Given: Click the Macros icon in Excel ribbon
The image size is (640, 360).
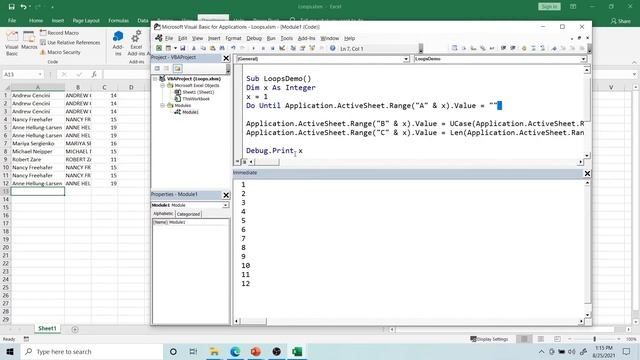Looking at the screenshot, I should (29, 41).
